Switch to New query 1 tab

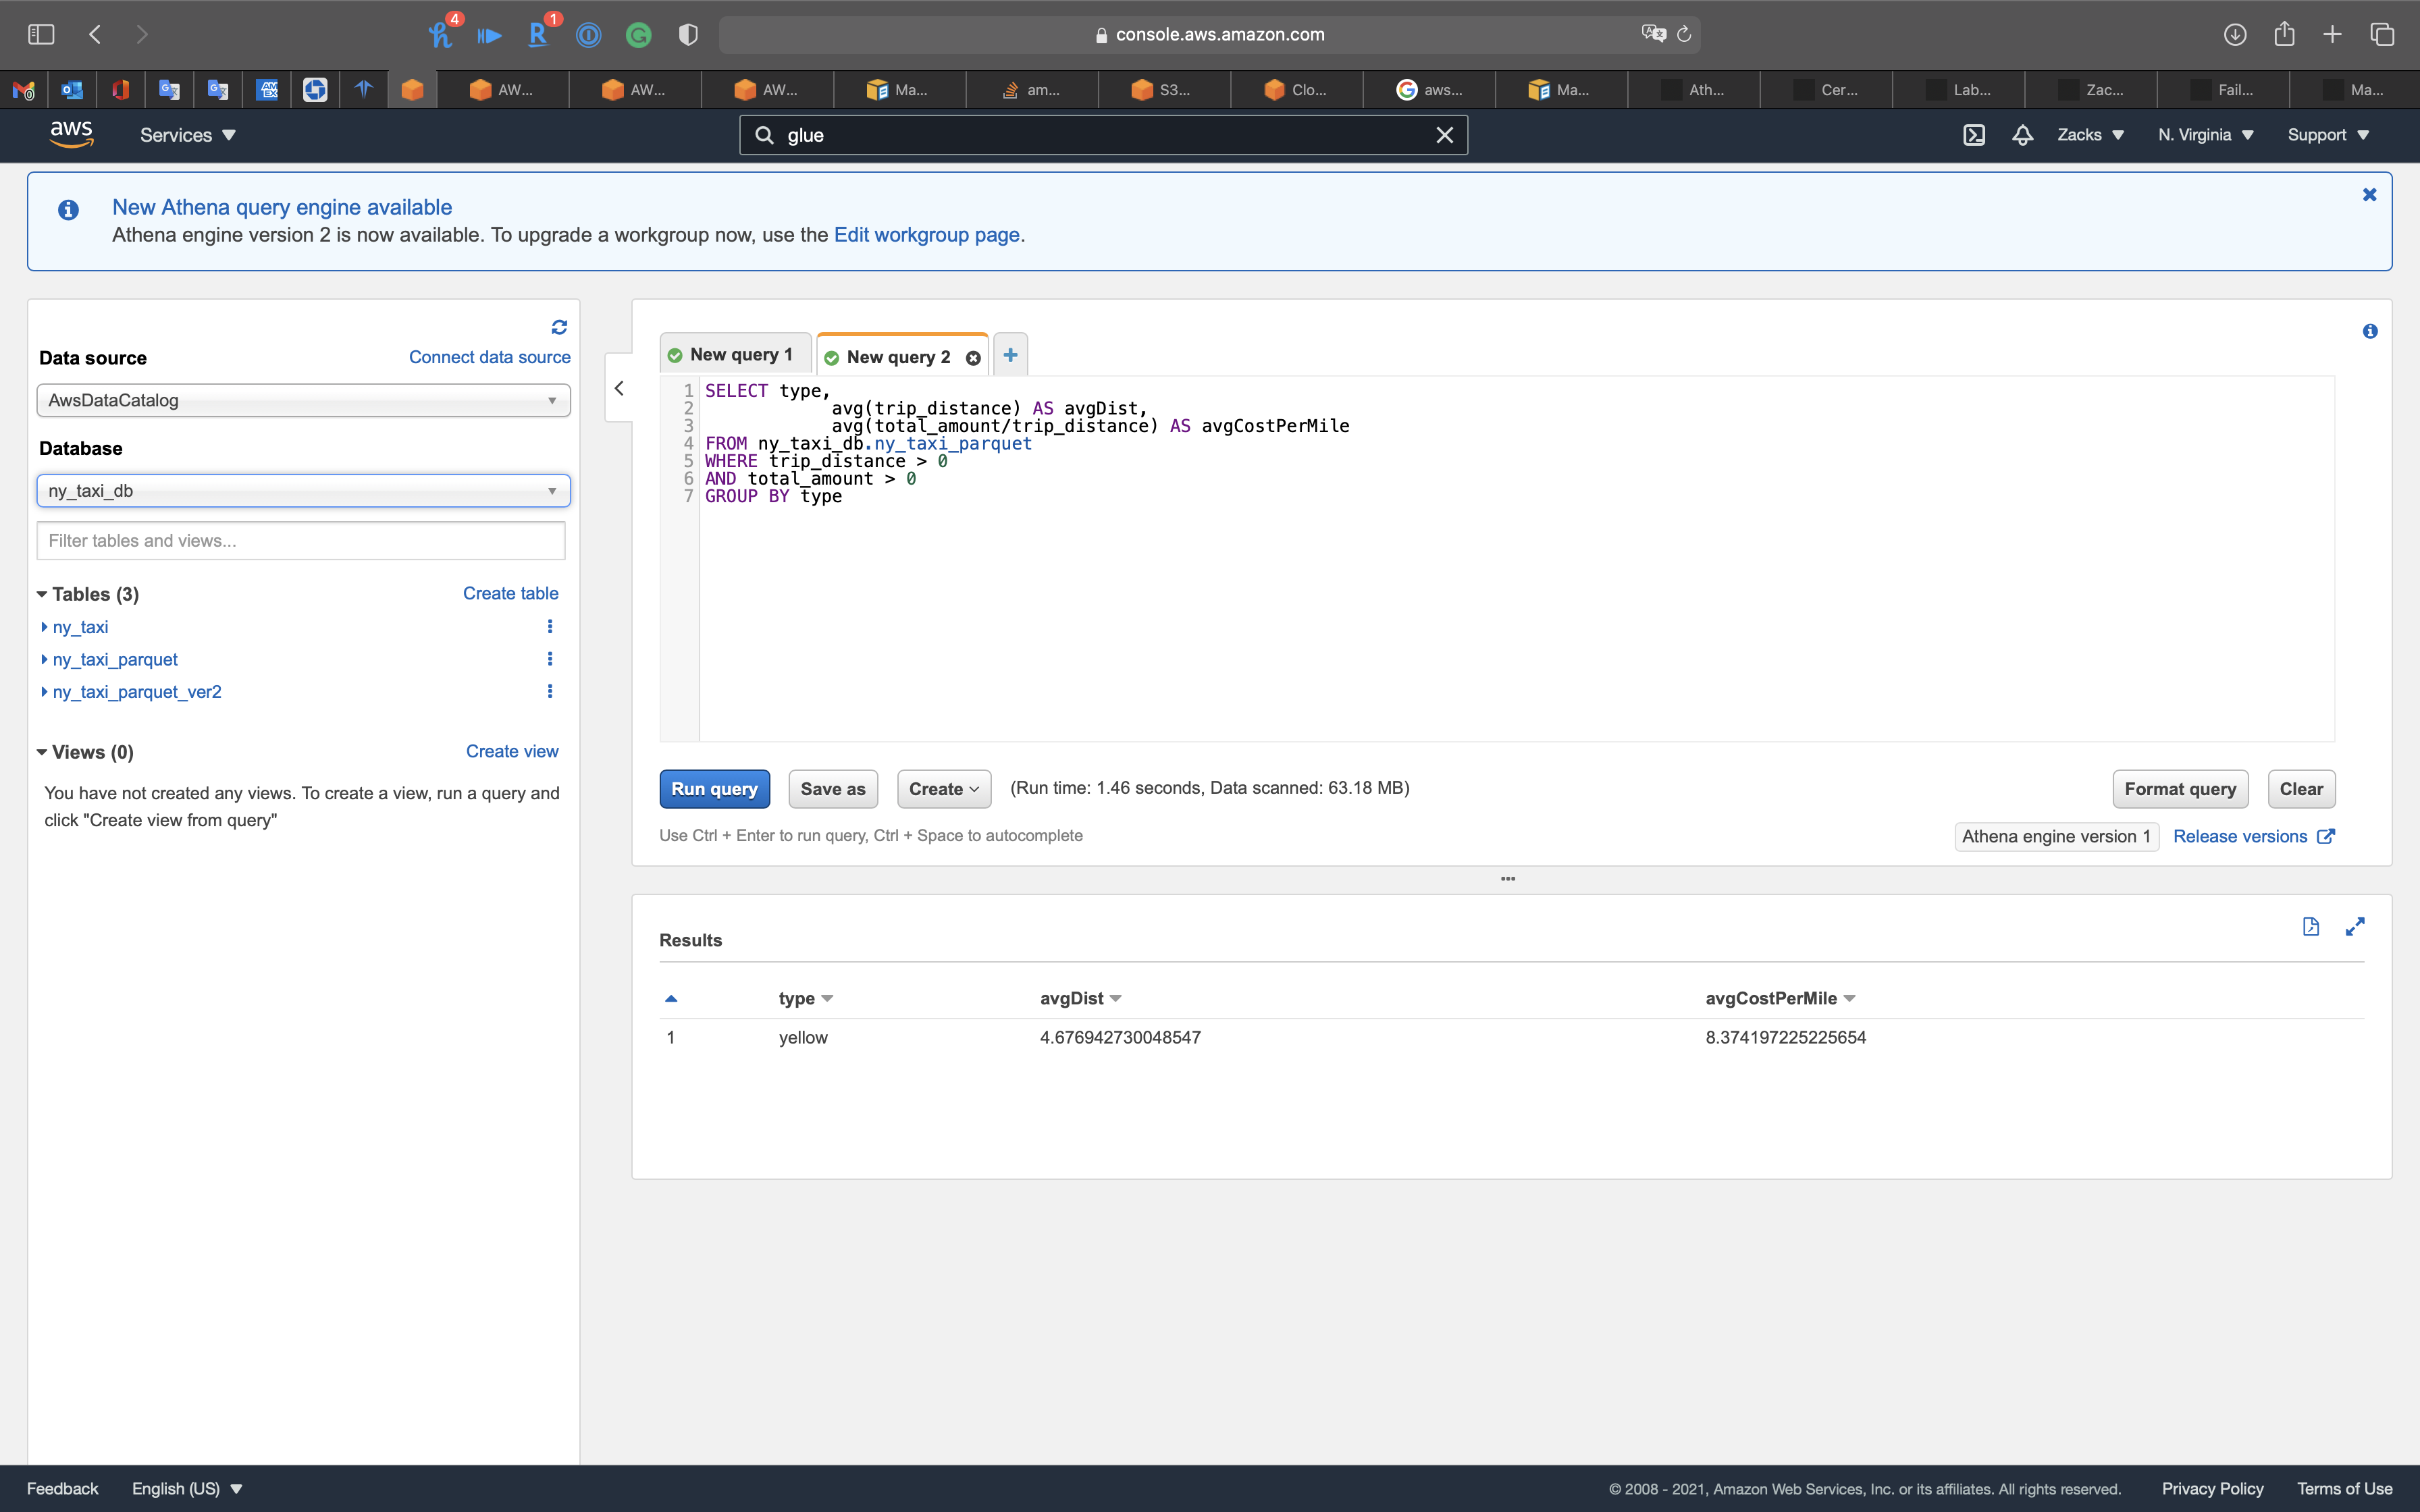point(734,355)
